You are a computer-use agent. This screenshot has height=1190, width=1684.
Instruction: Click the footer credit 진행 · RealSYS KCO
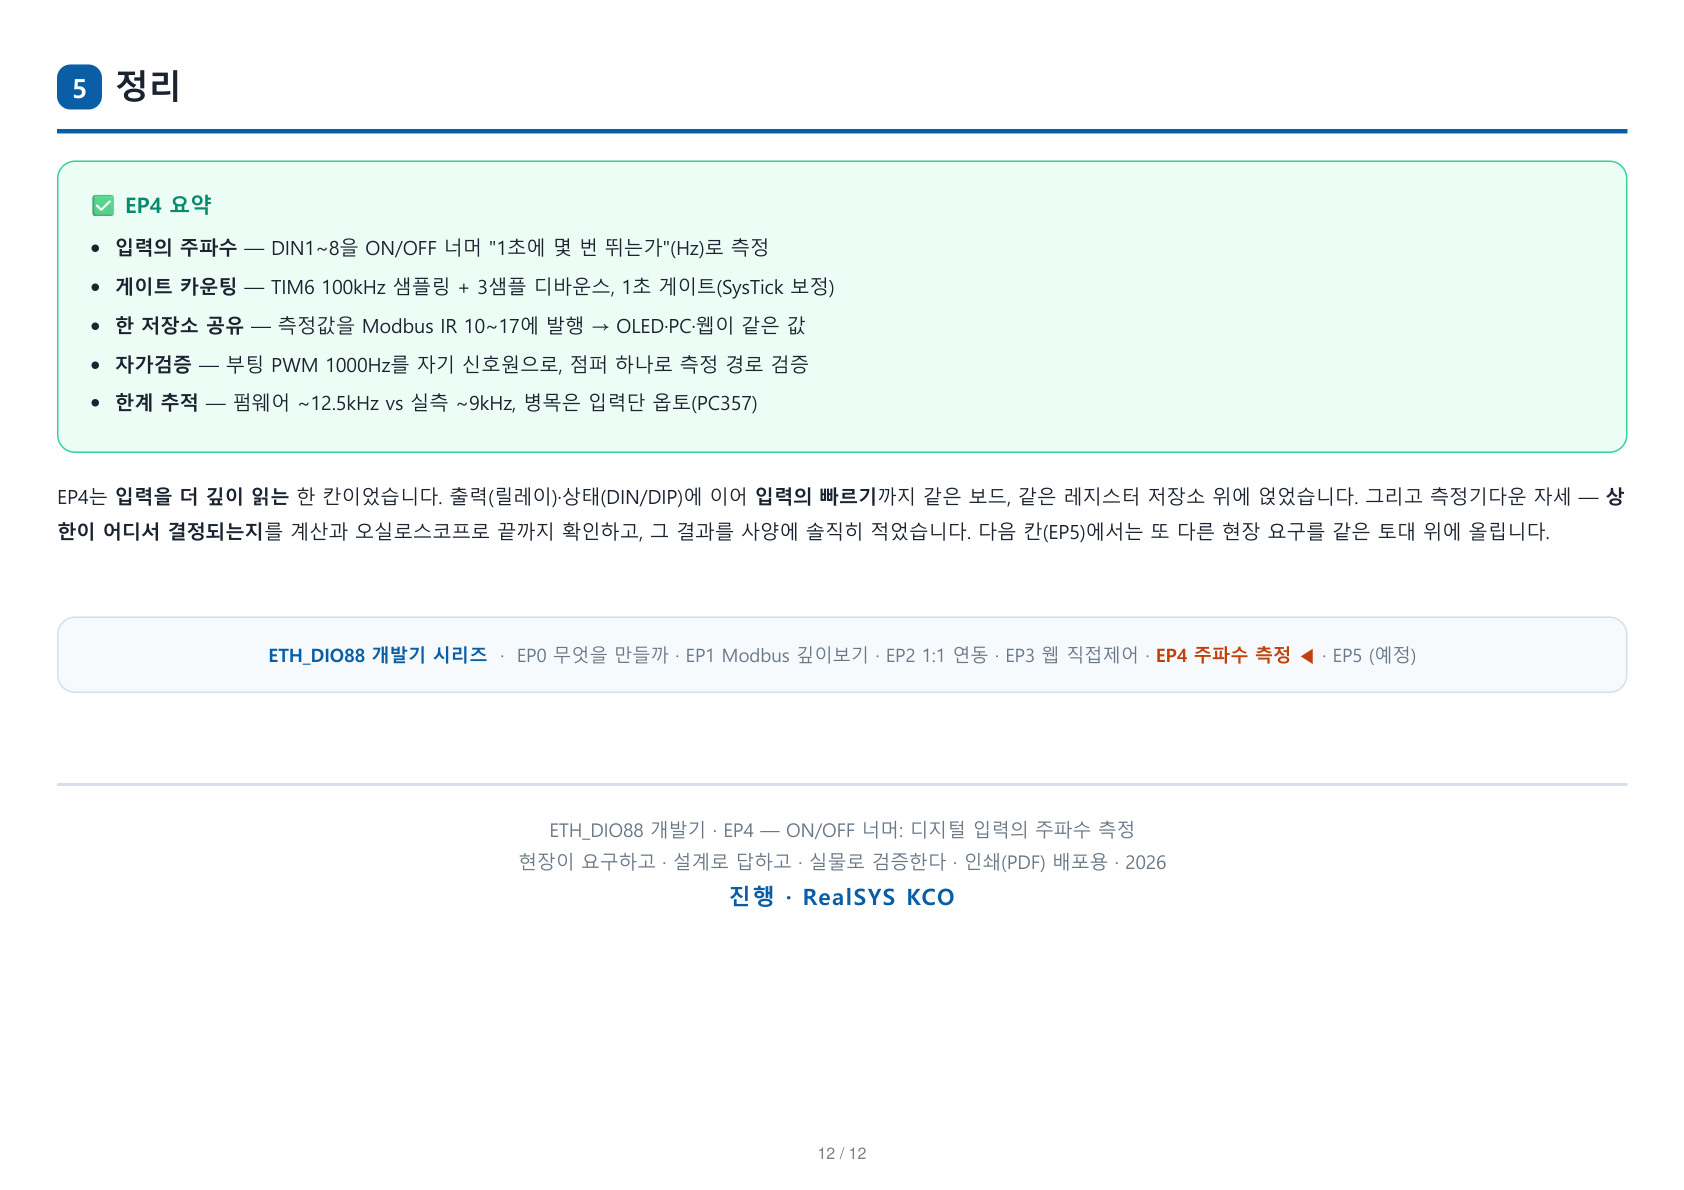pyautogui.click(x=842, y=897)
